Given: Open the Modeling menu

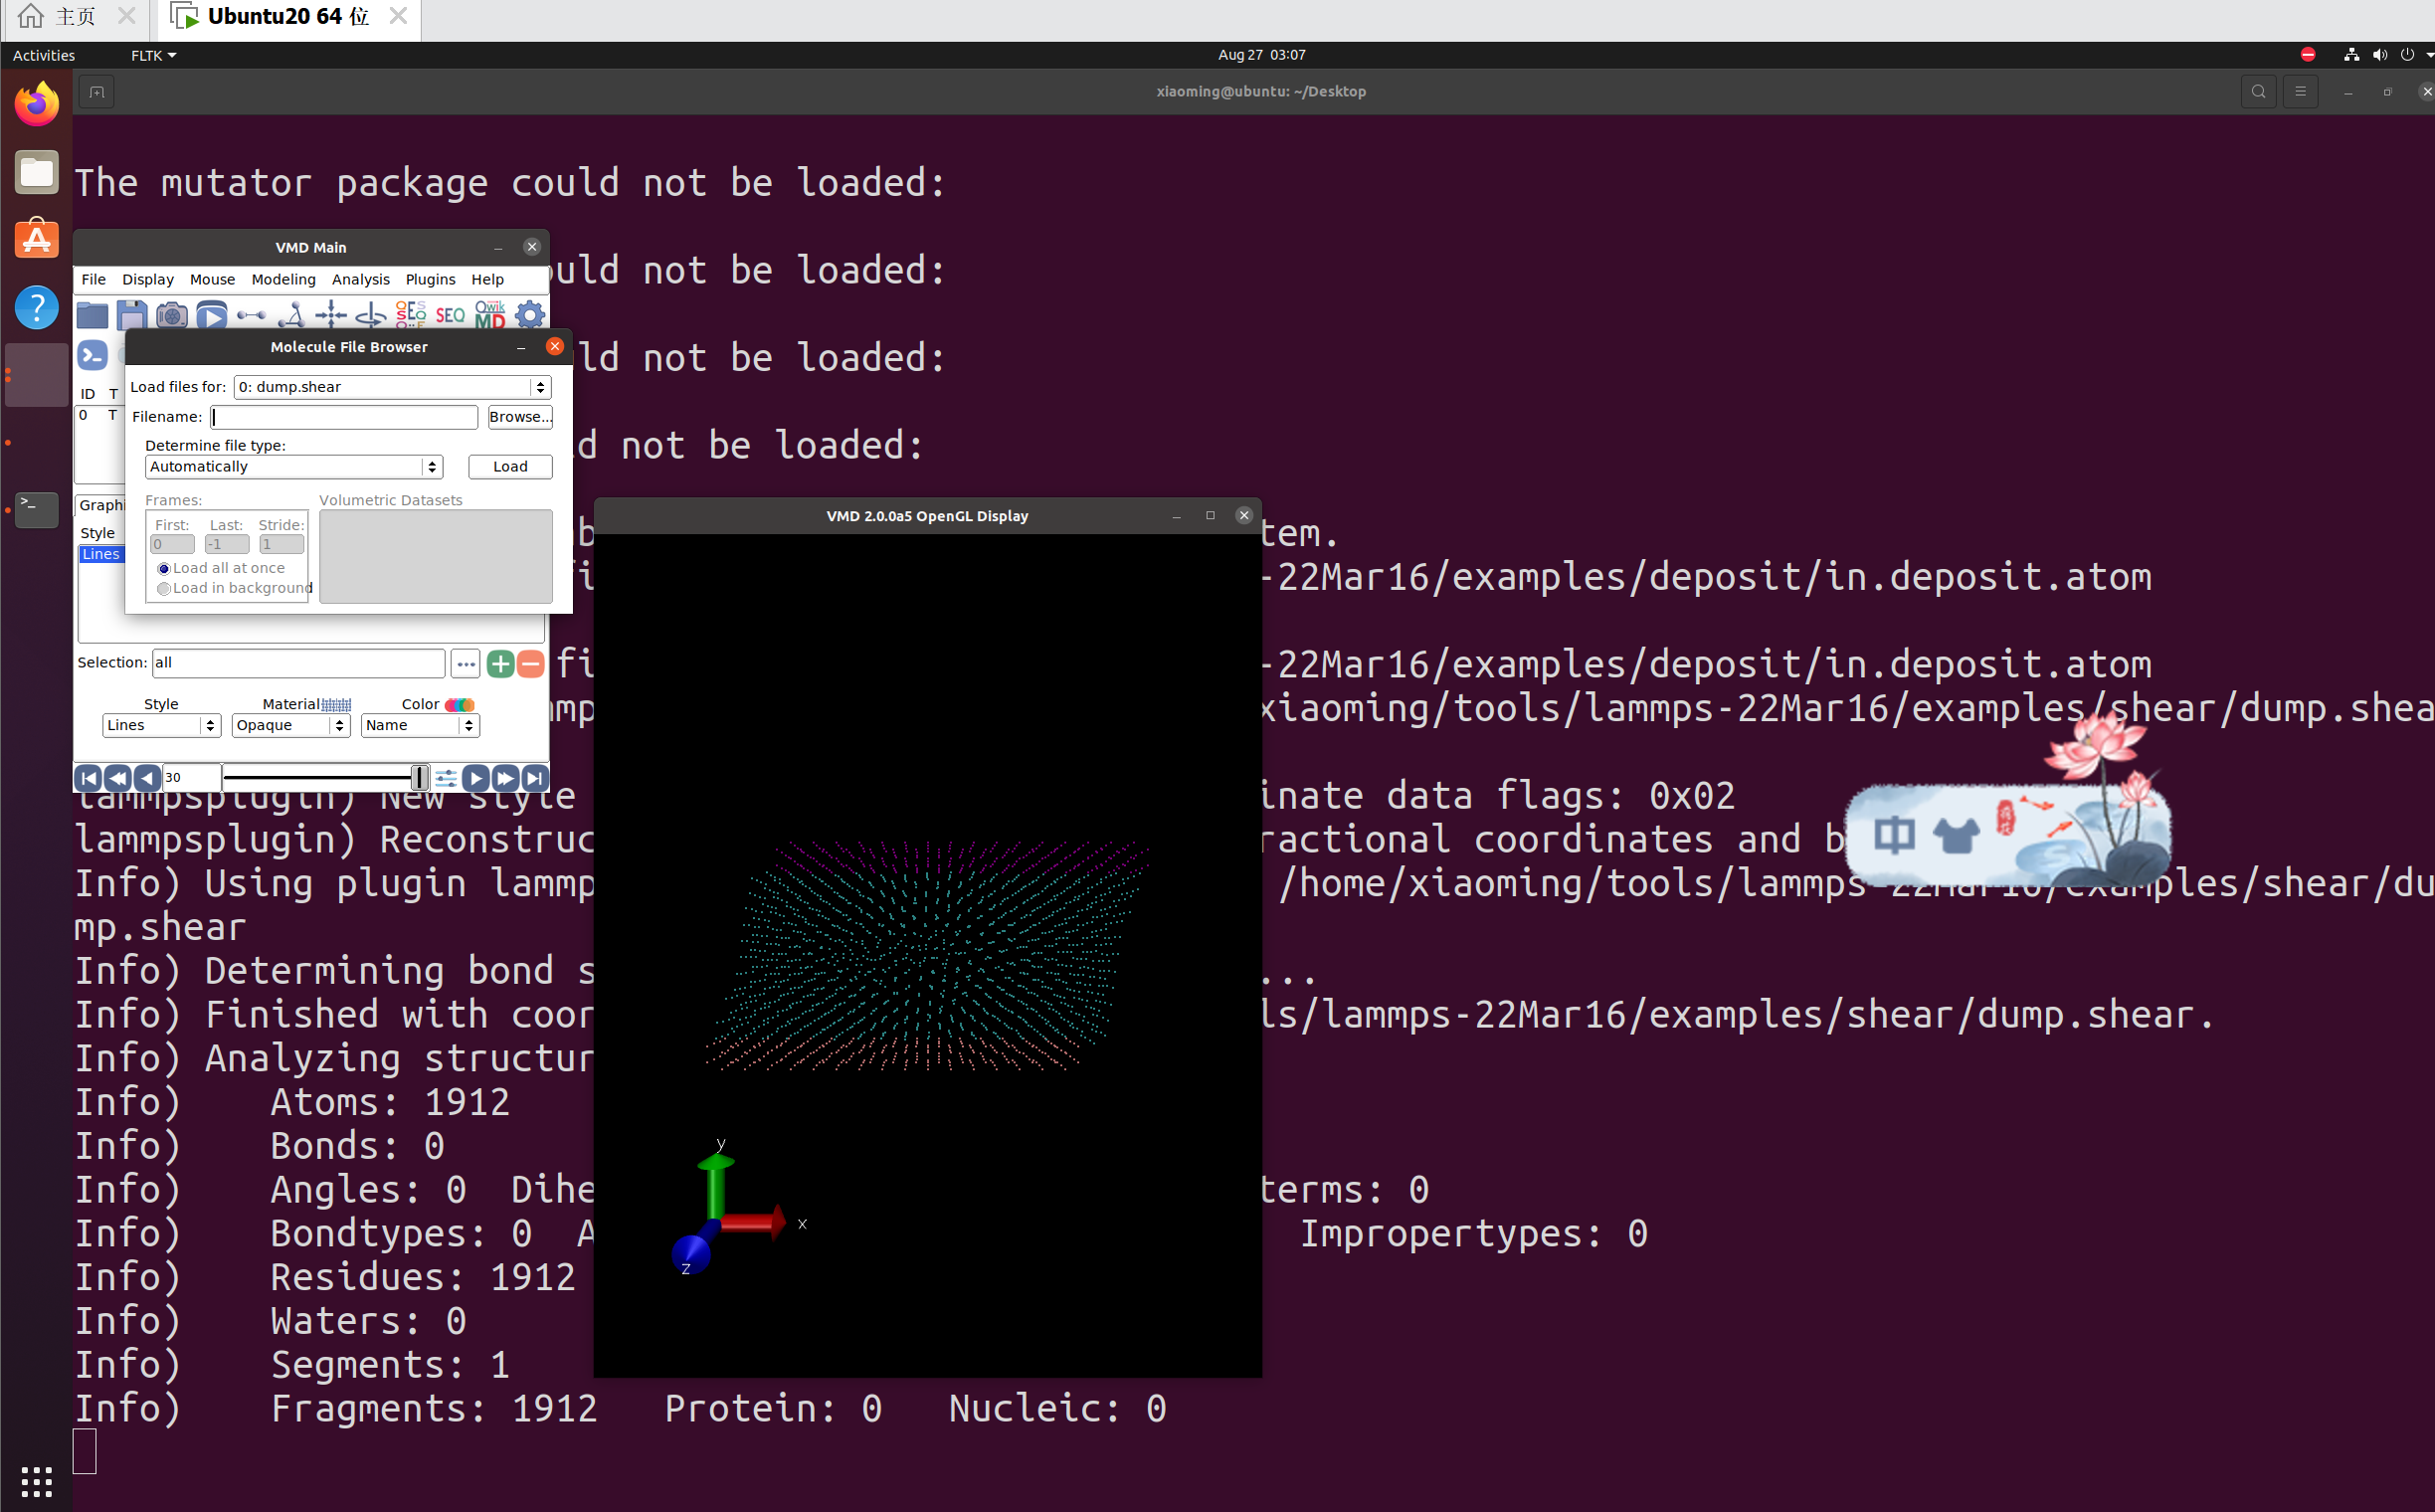Looking at the screenshot, I should coord(283,279).
